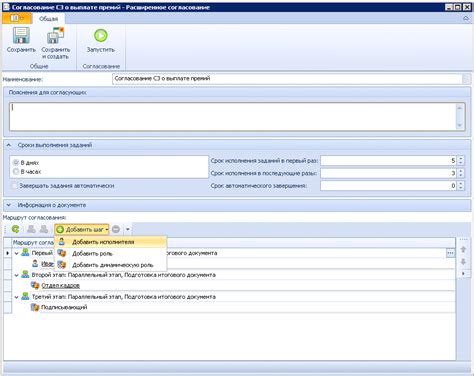Move the stage up with the arrow
The height and width of the screenshot is (376, 474).
coord(463,249)
